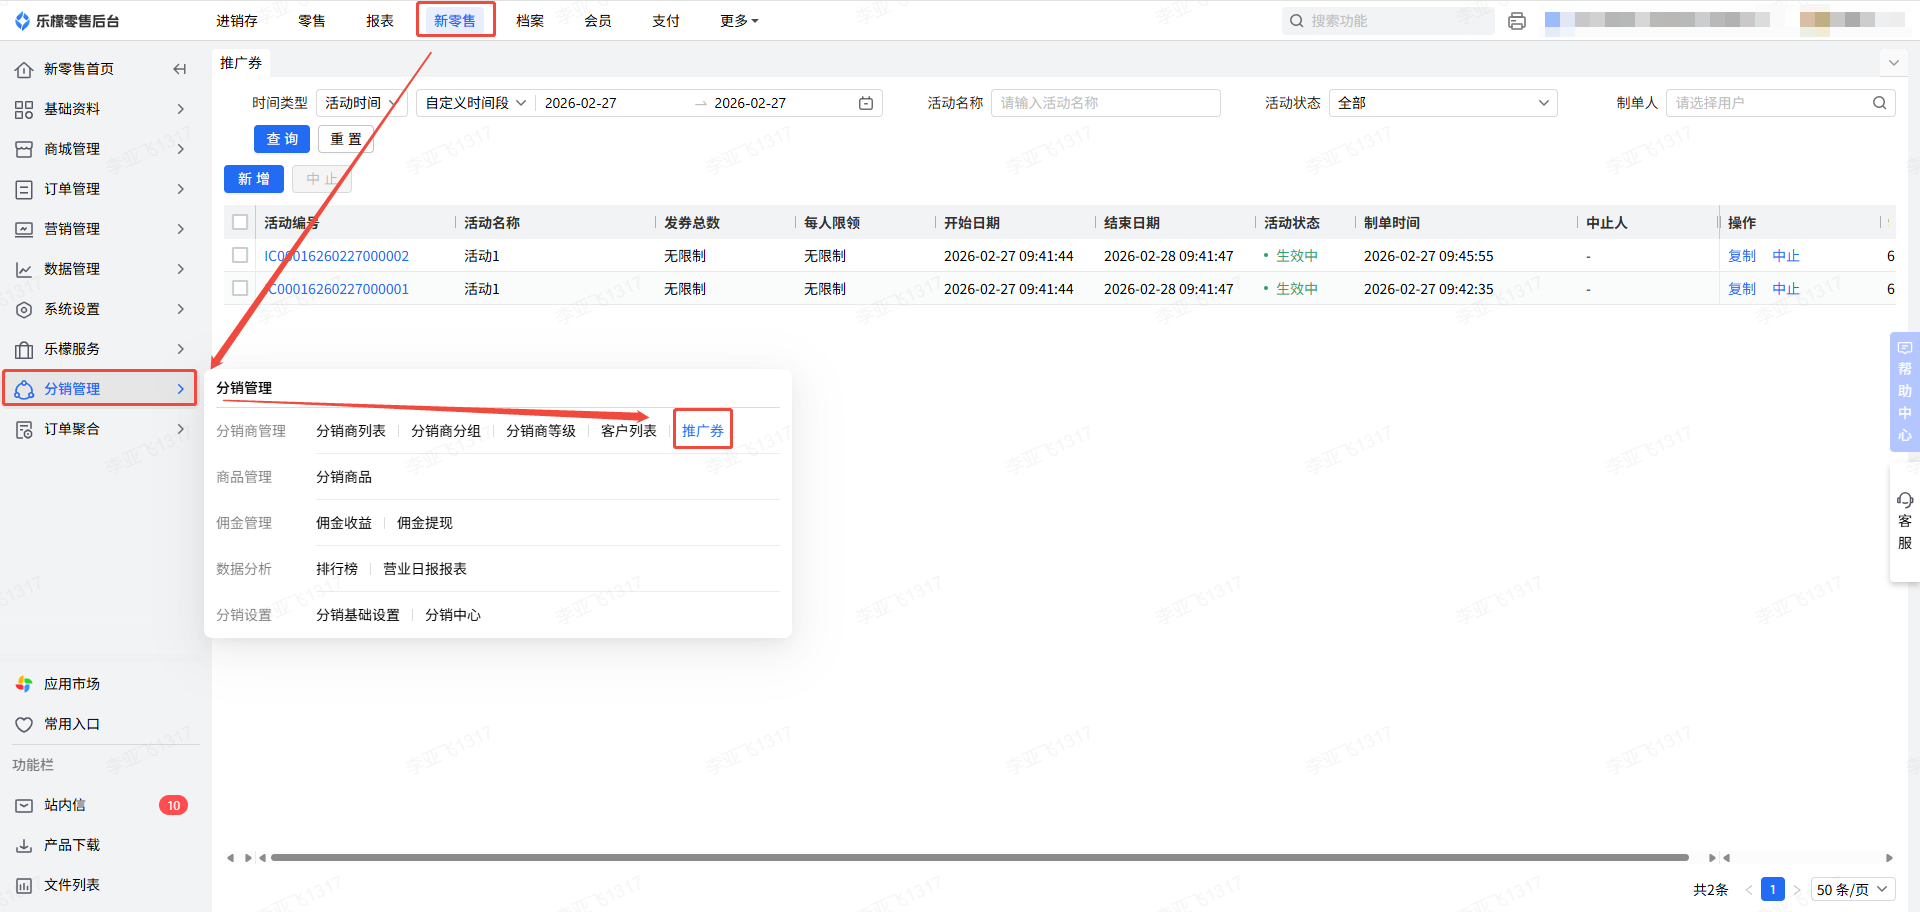Click the 分销管理 icon in sidebar
The height and width of the screenshot is (912, 1920).
pos(24,389)
